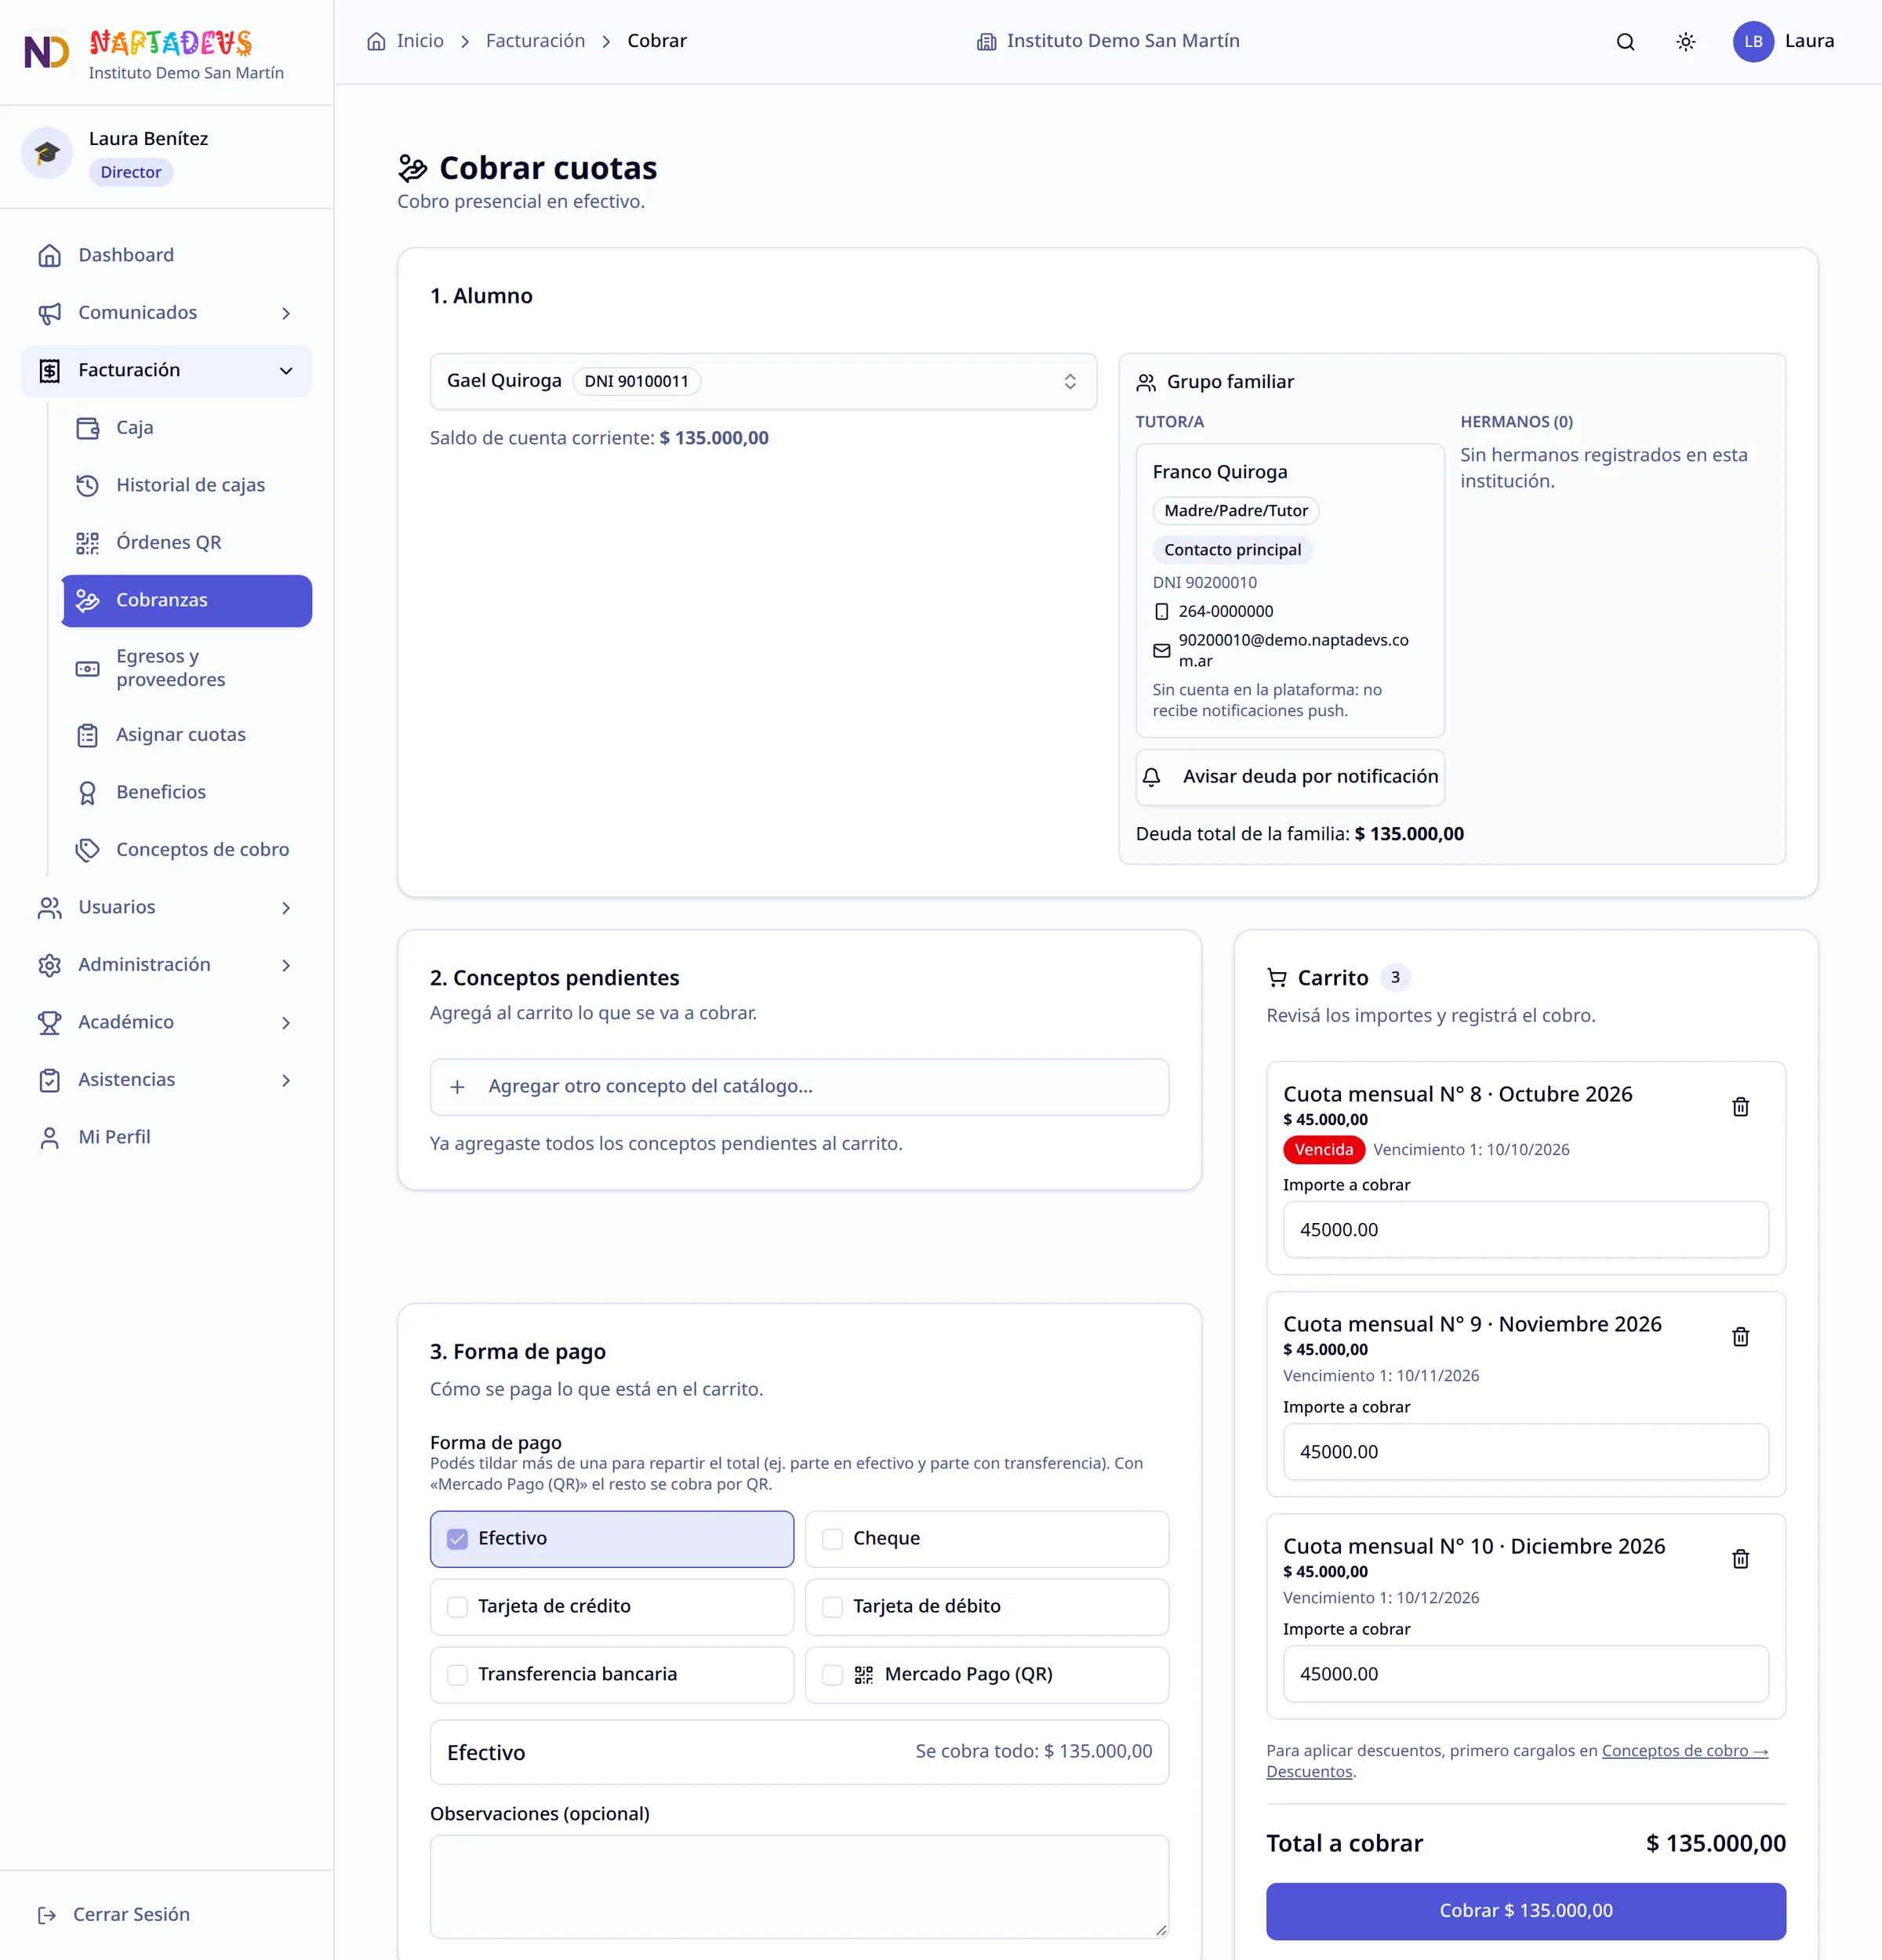The width and height of the screenshot is (1882, 1960).
Task: Click Avisar deuda por notificación button
Action: (x=1290, y=777)
